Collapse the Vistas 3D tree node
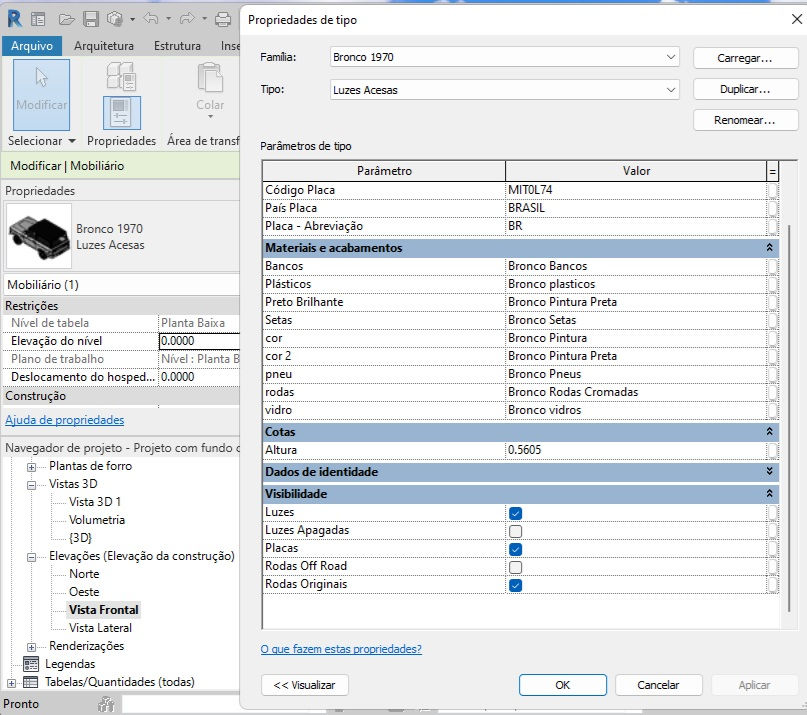The height and width of the screenshot is (715, 807). click(x=31, y=485)
